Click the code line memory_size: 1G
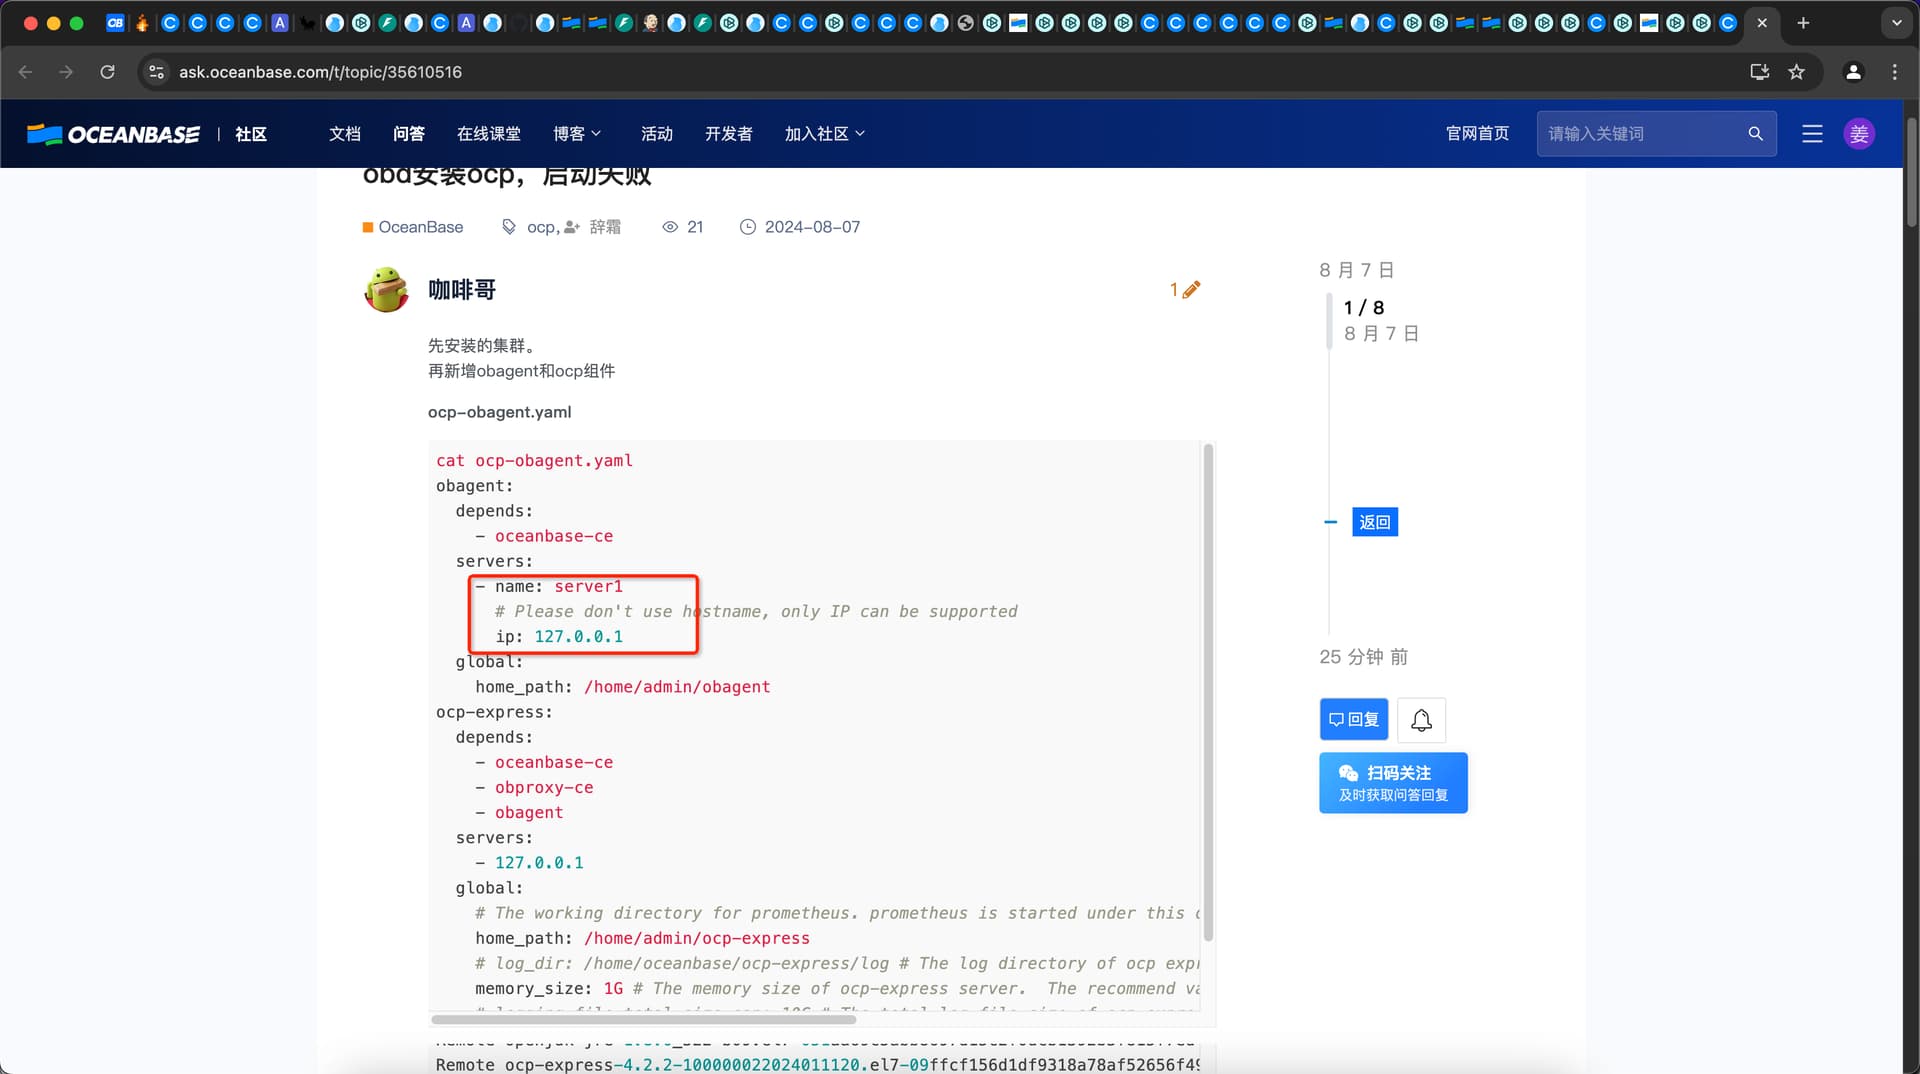The image size is (1920, 1074). click(549, 989)
